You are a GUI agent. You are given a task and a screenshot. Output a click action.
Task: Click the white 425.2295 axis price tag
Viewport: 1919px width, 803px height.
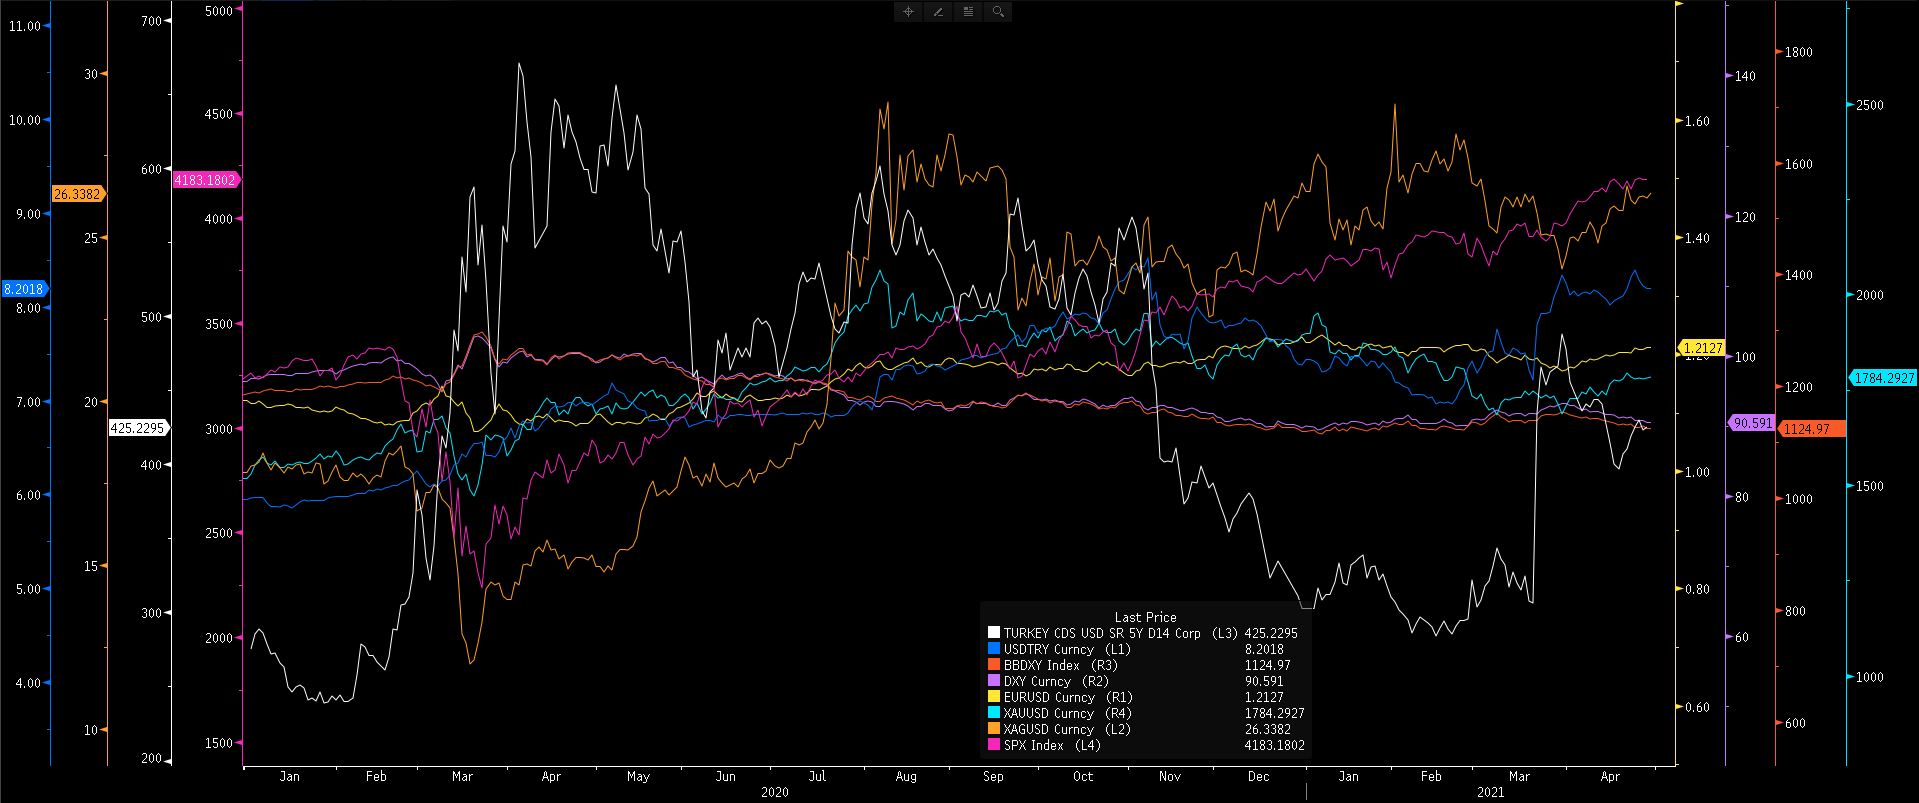[138, 427]
